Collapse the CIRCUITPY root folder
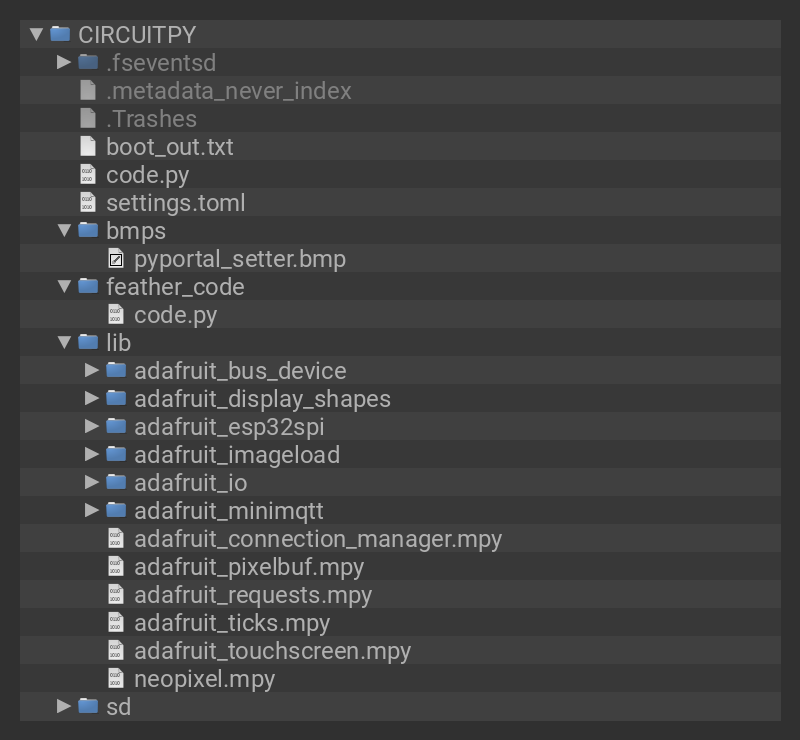This screenshot has width=800, height=740. 37,35
